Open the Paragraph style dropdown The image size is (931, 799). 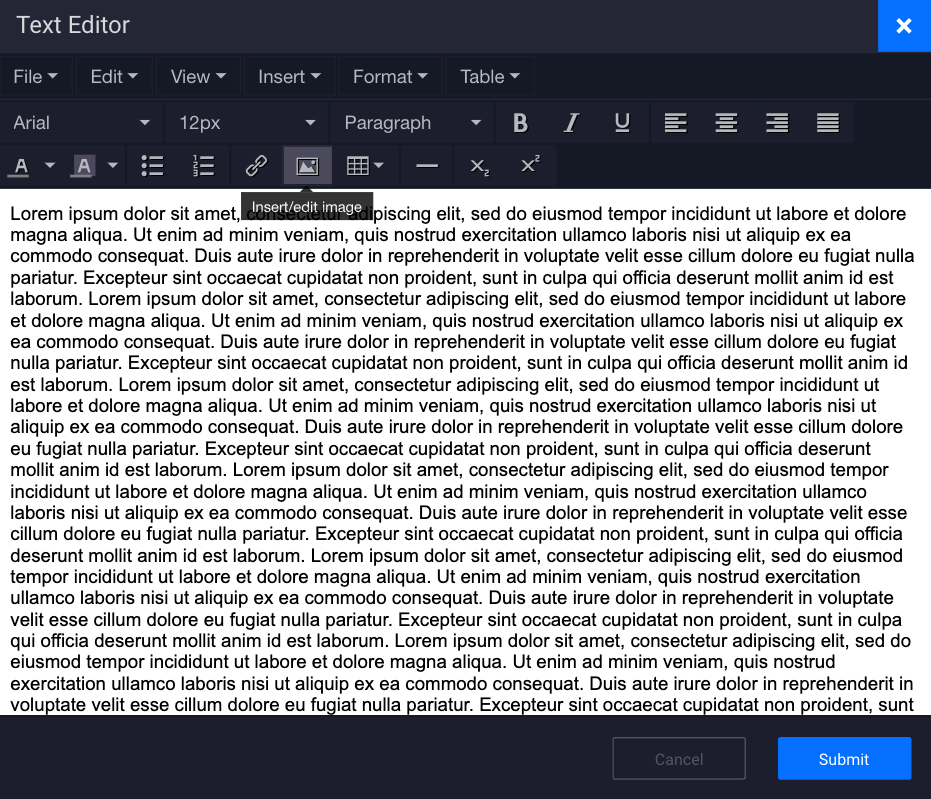coord(412,121)
